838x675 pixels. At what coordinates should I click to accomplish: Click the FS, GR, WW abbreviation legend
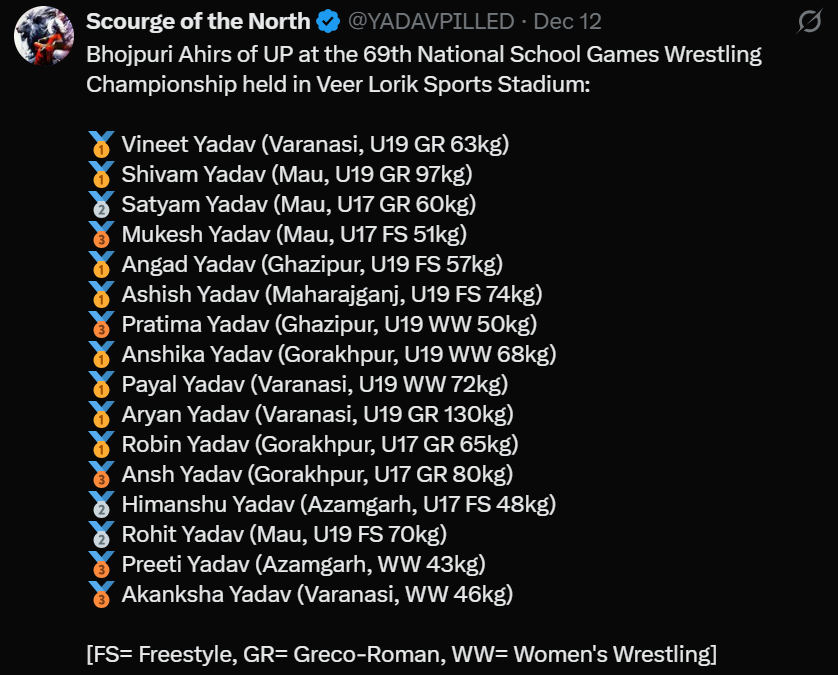click(x=402, y=655)
